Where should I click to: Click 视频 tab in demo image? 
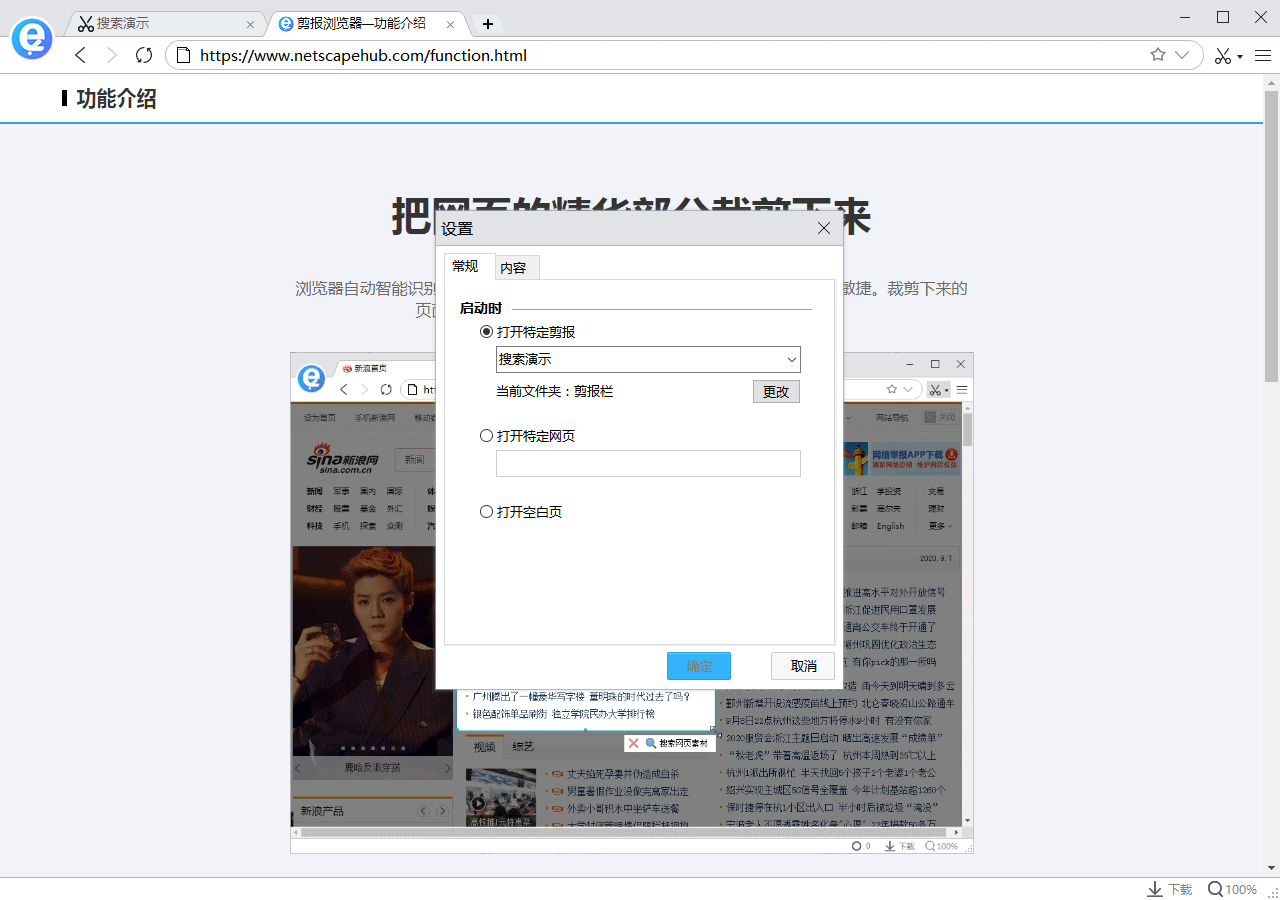(x=484, y=747)
